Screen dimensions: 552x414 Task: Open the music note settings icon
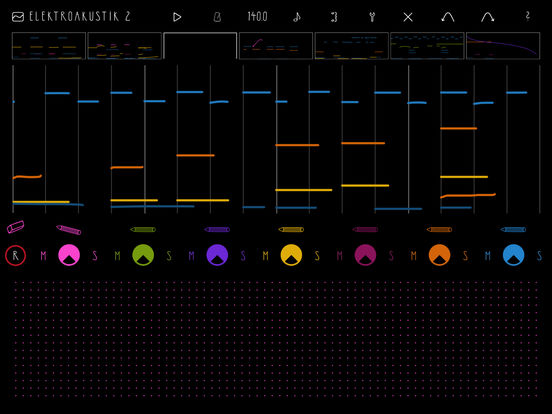pyautogui.click(x=297, y=17)
